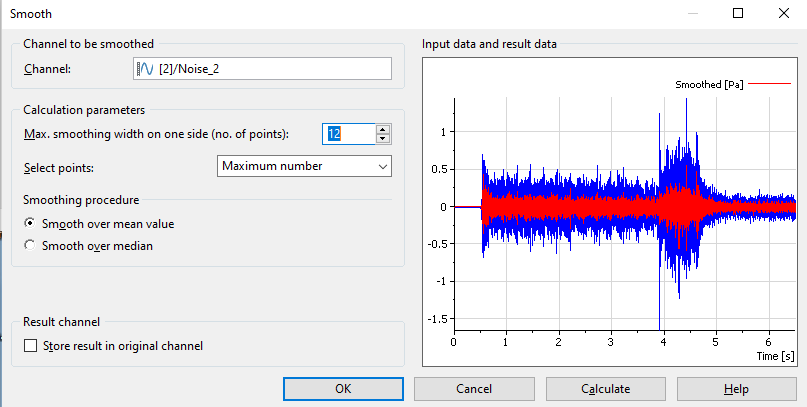
Task: Increase smoothing width with the up arrow
Action: (383, 129)
